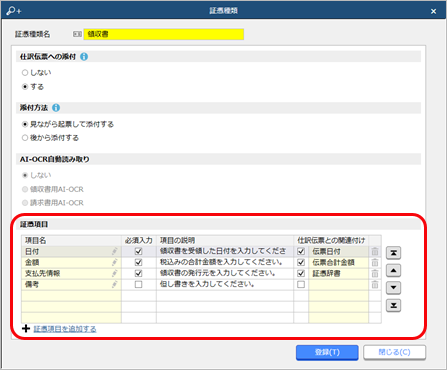The width and height of the screenshot is (447, 370).
Task: Delete the 支払先情報 row with trash icon
Action: coord(375,273)
